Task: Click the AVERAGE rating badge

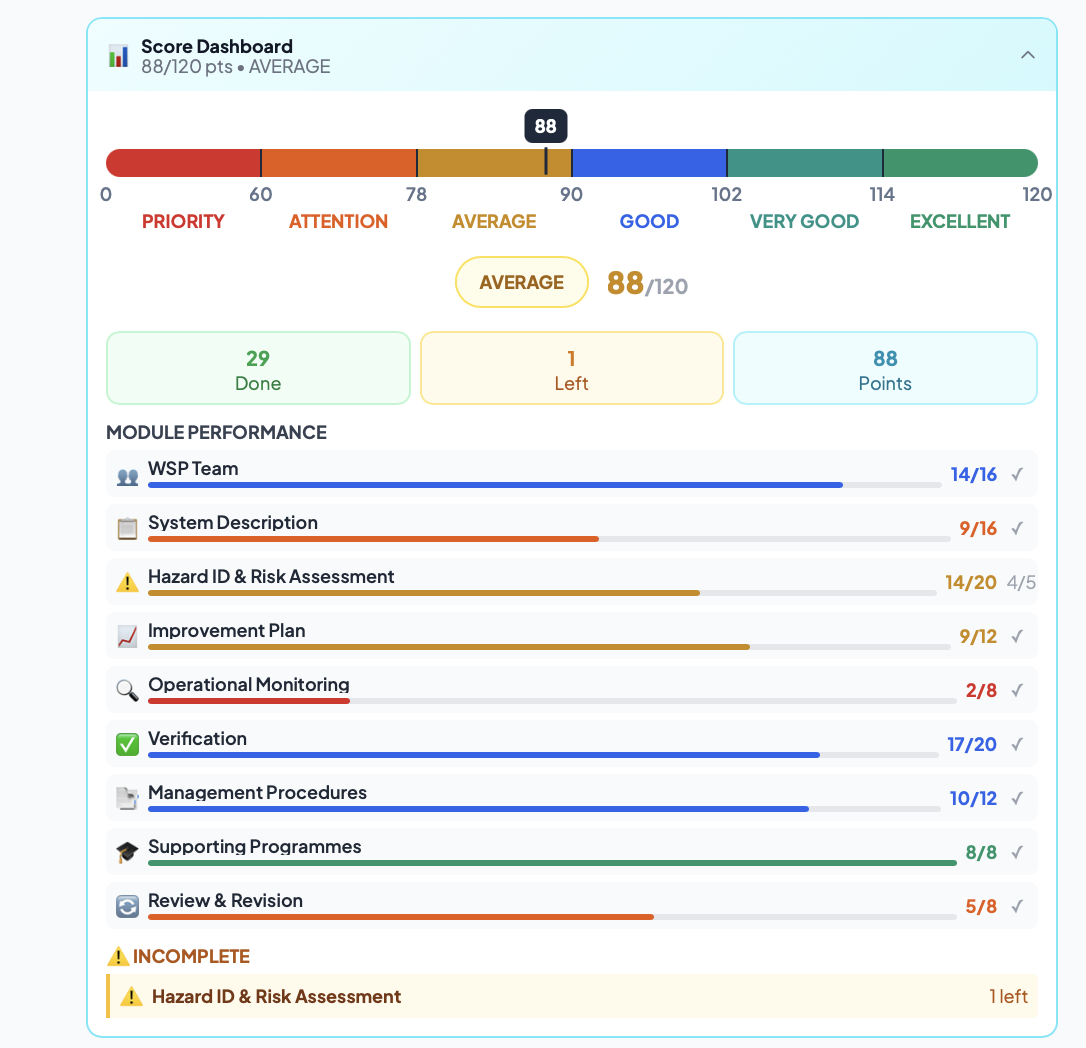Action: click(x=522, y=283)
